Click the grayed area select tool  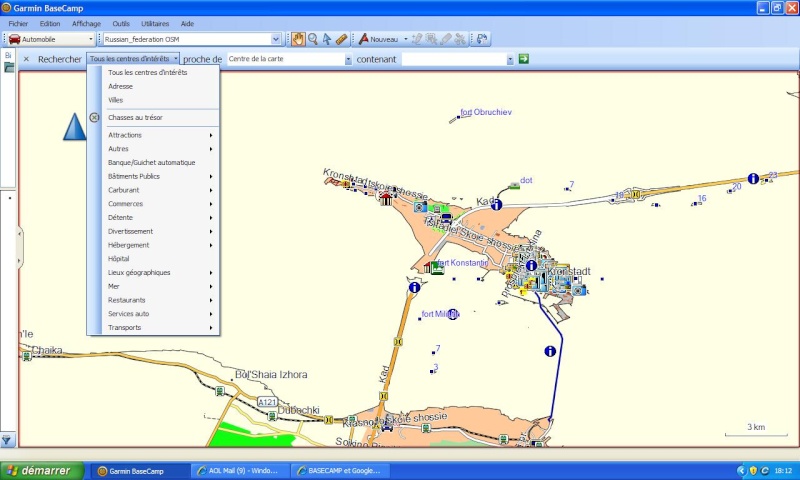tap(432, 39)
